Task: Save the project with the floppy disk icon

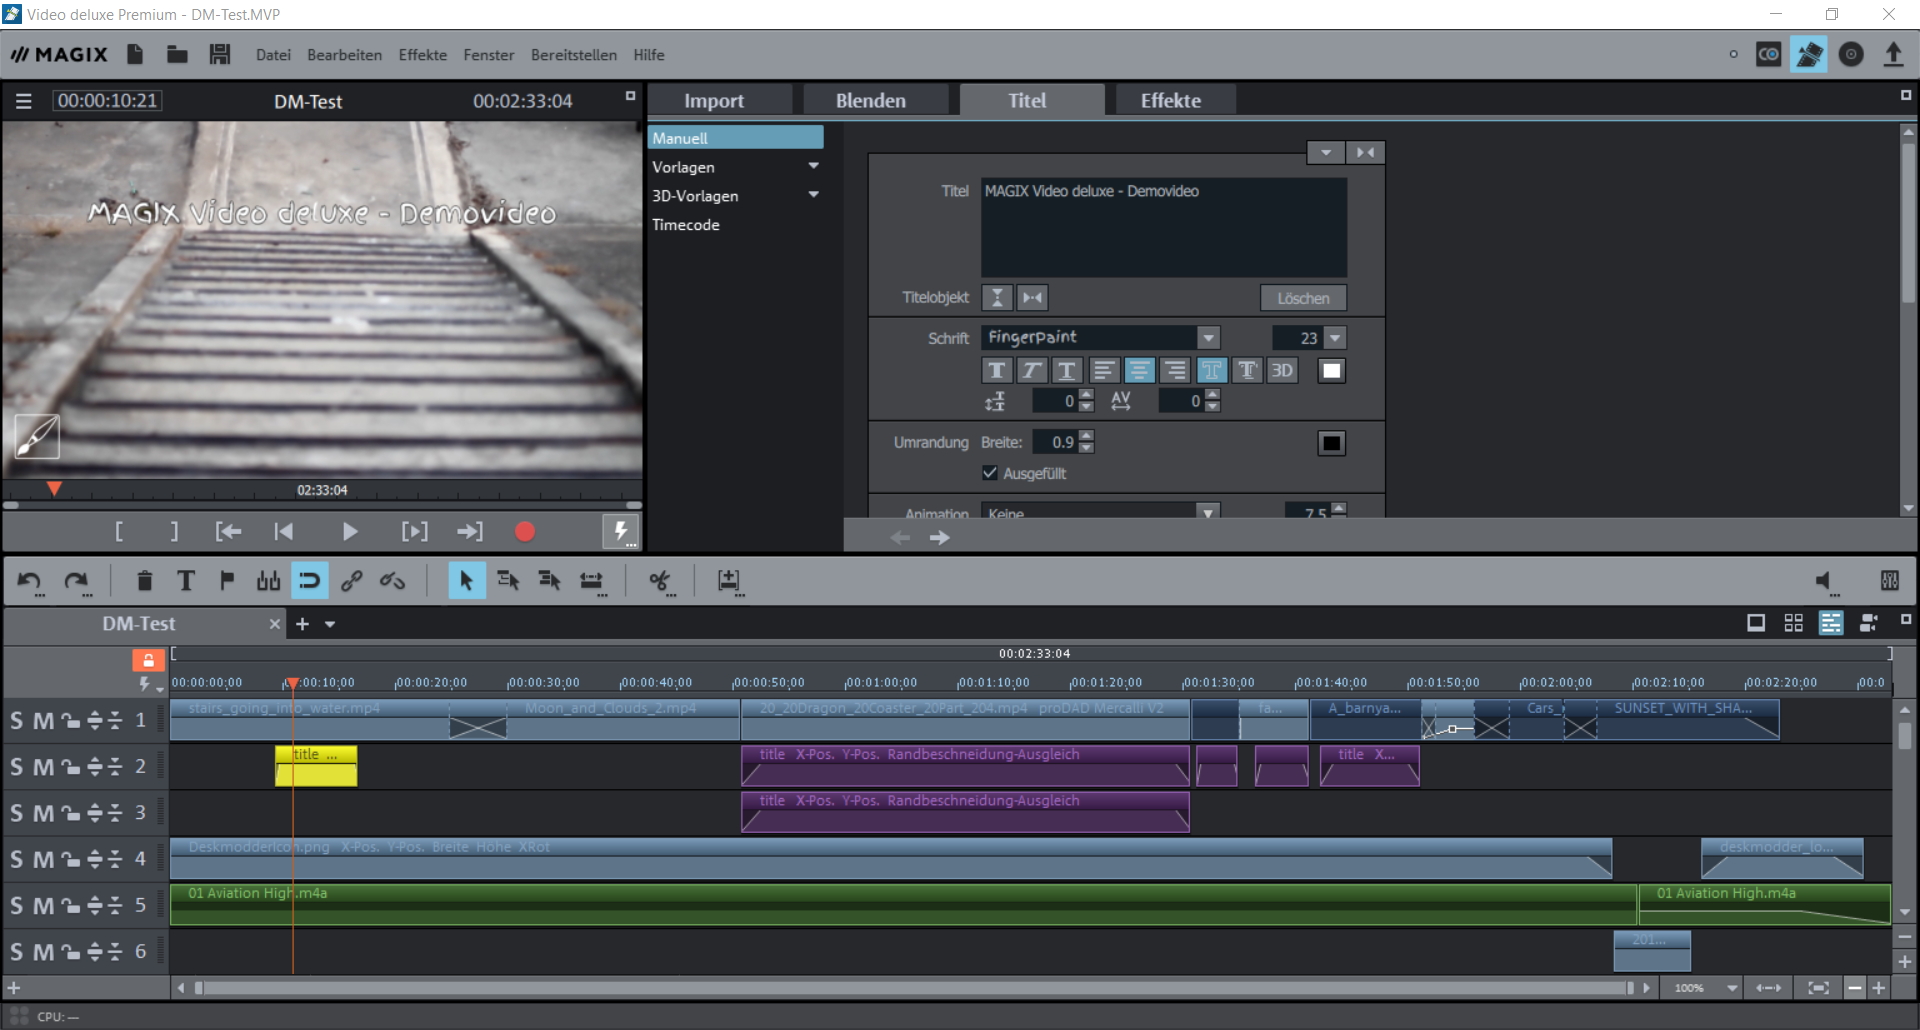Action: tap(220, 54)
